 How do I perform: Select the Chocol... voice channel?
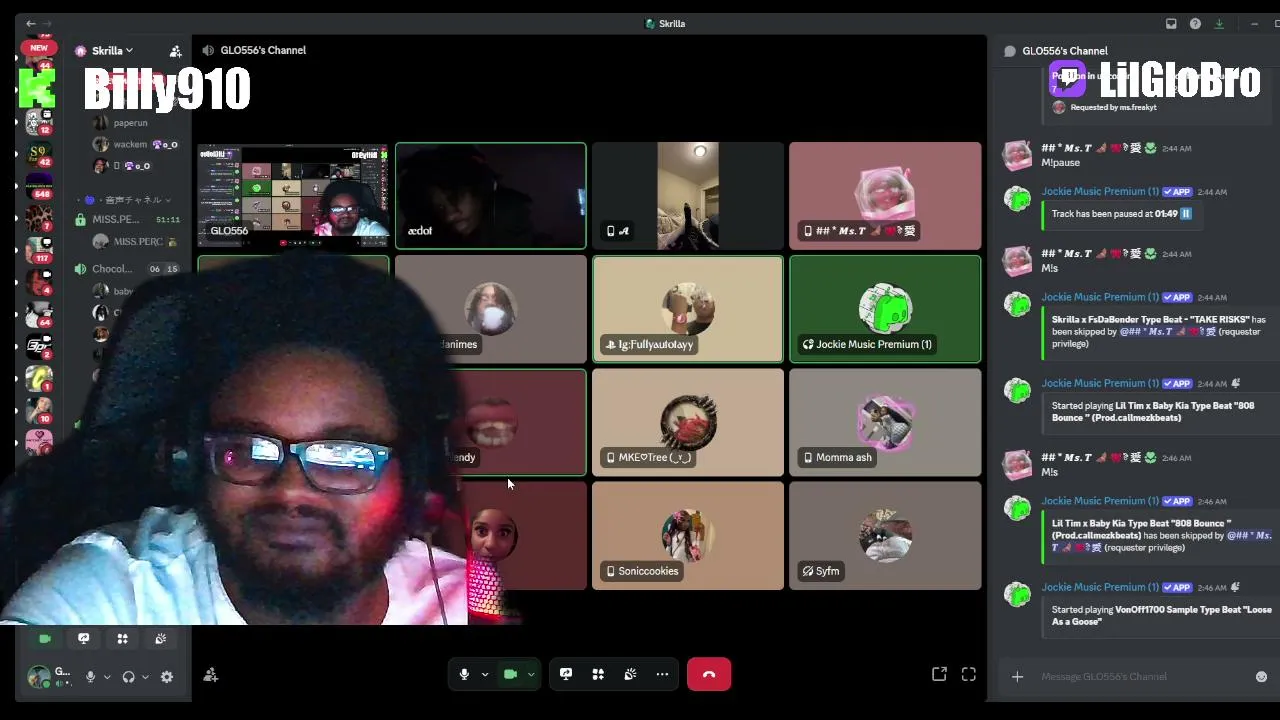pyautogui.click(x=126, y=269)
